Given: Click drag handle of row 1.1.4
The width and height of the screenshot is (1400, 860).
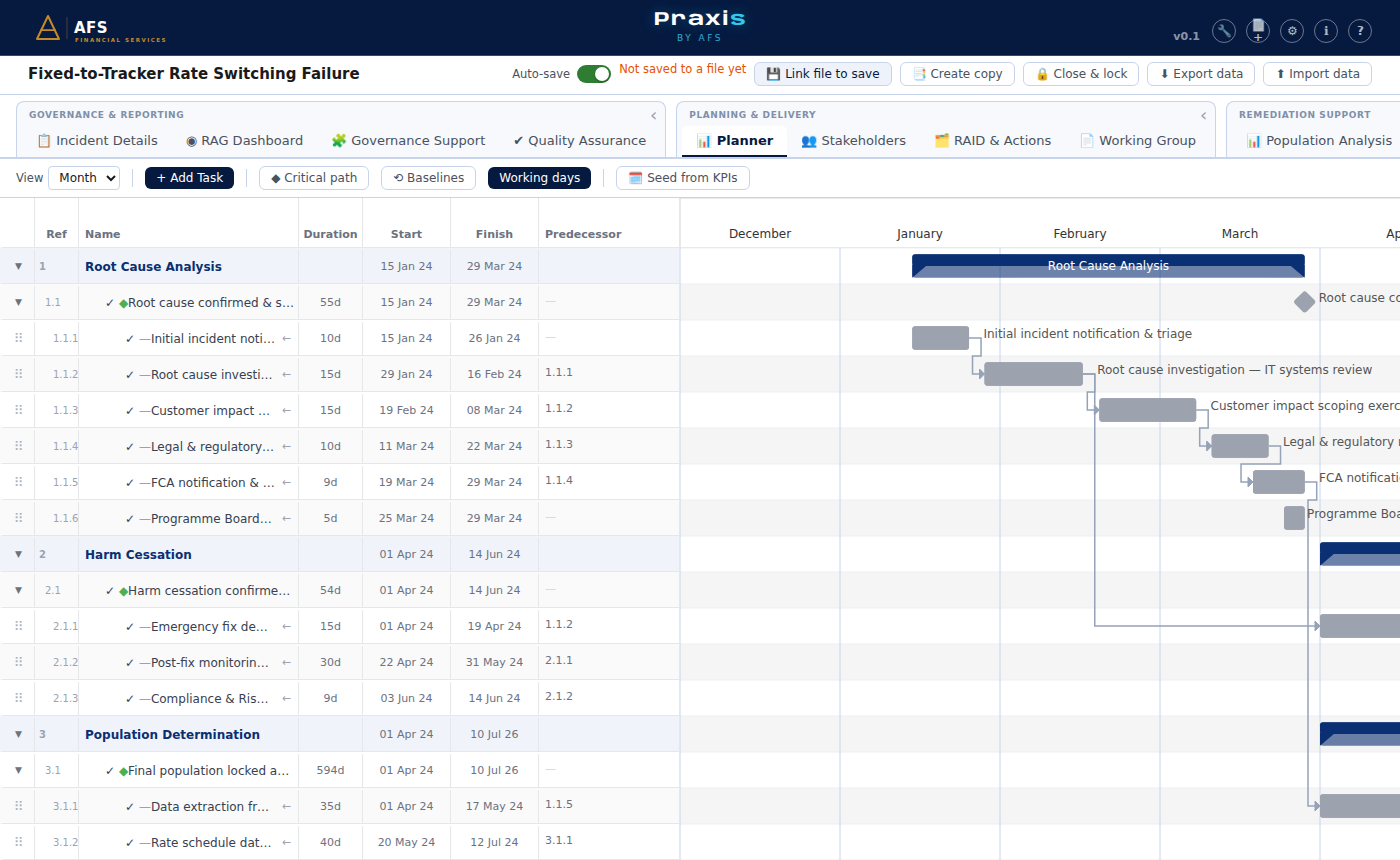Looking at the screenshot, I should [x=18, y=446].
